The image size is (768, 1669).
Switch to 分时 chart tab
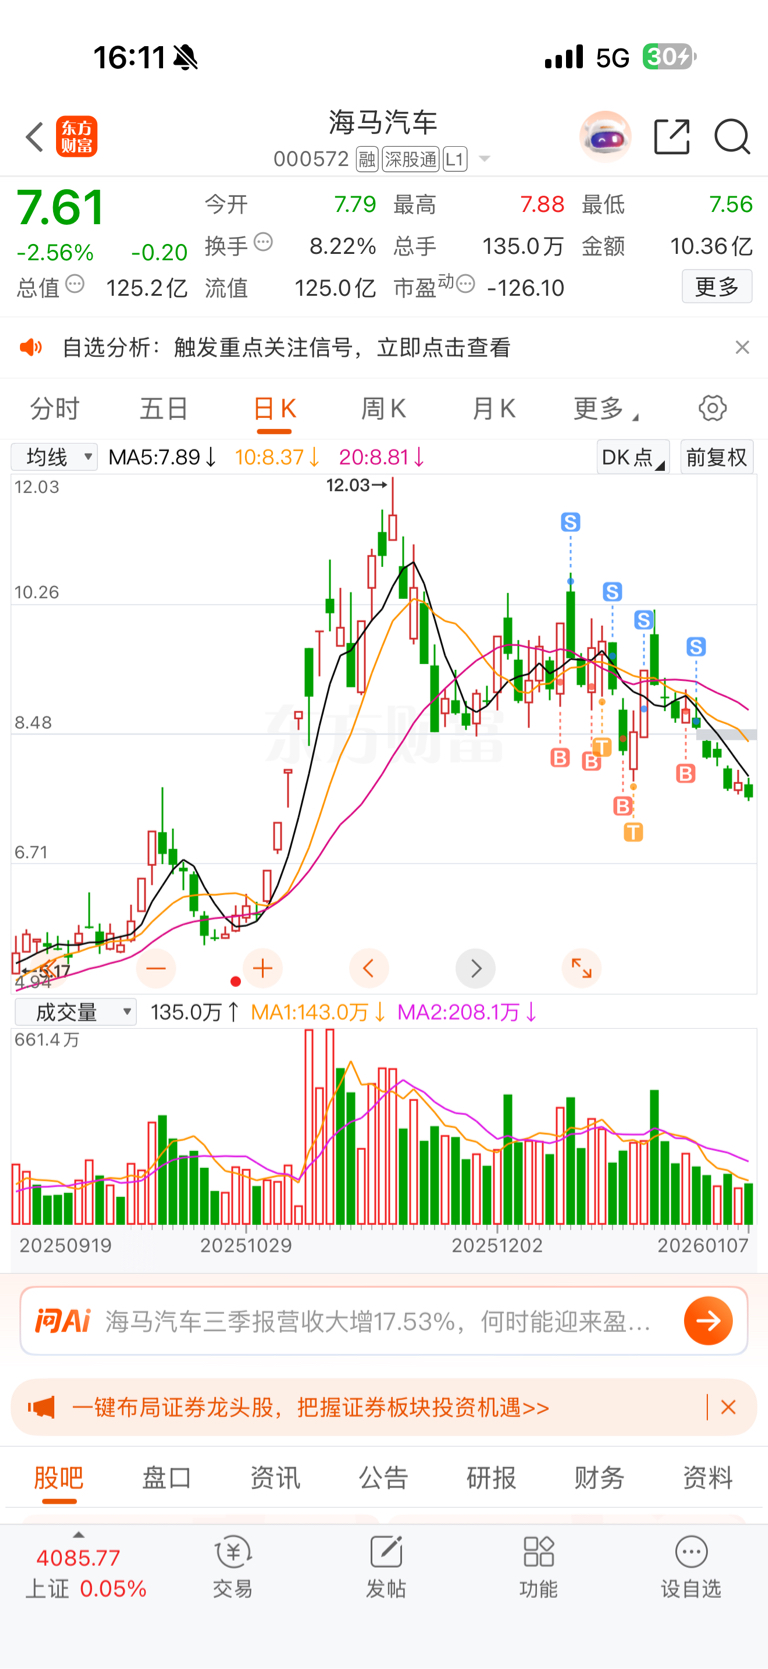tap(55, 409)
